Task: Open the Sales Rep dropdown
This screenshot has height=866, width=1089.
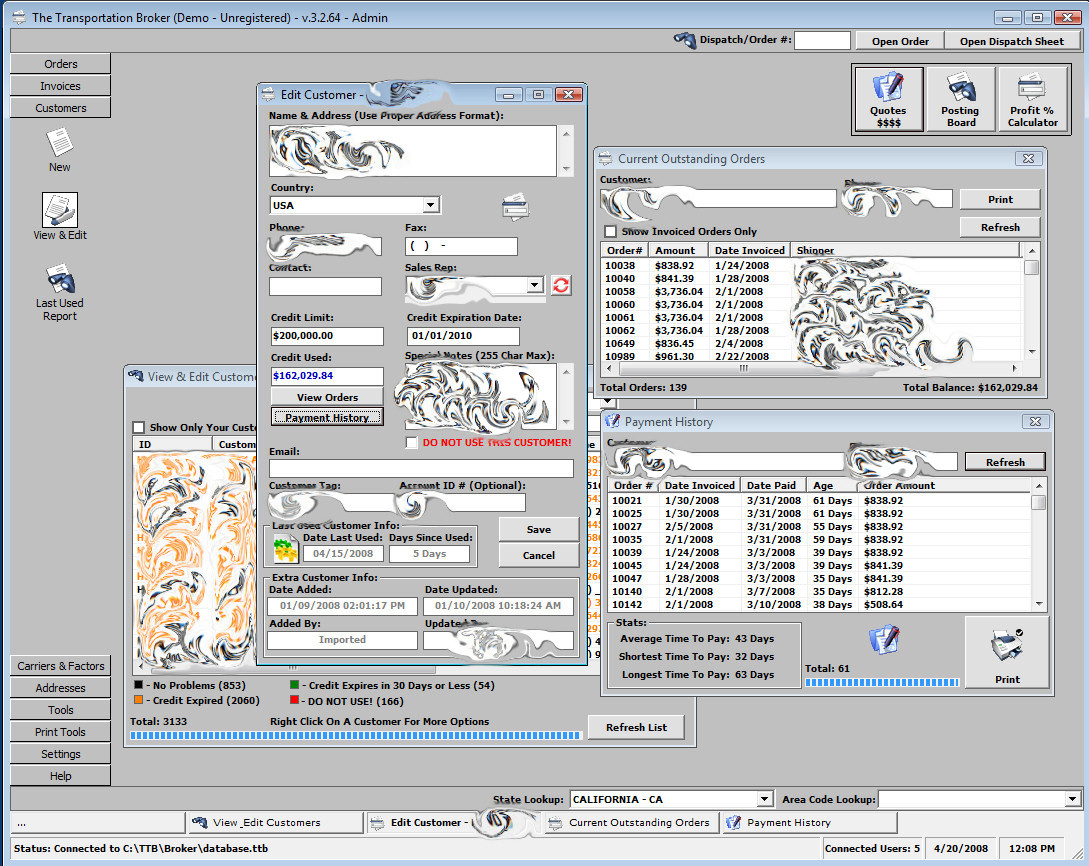Action: coord(534,285)
